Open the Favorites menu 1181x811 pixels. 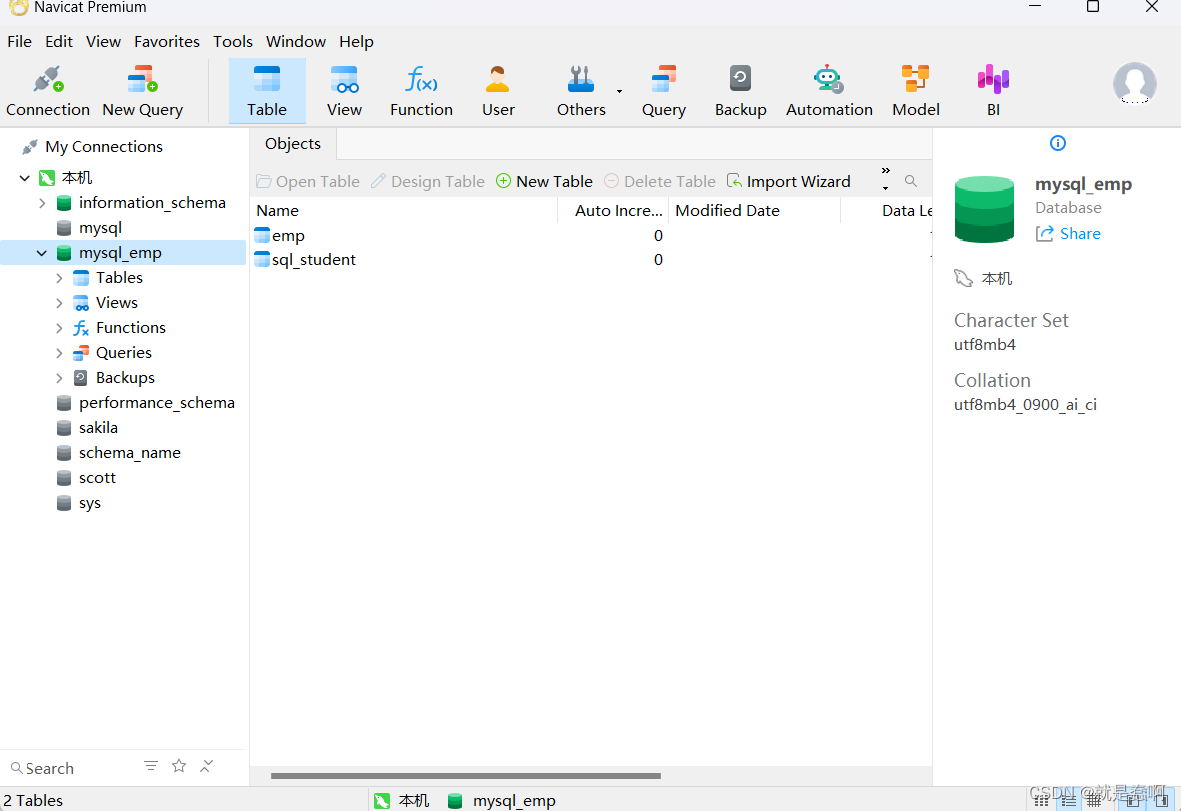click(x=166, y=41)
